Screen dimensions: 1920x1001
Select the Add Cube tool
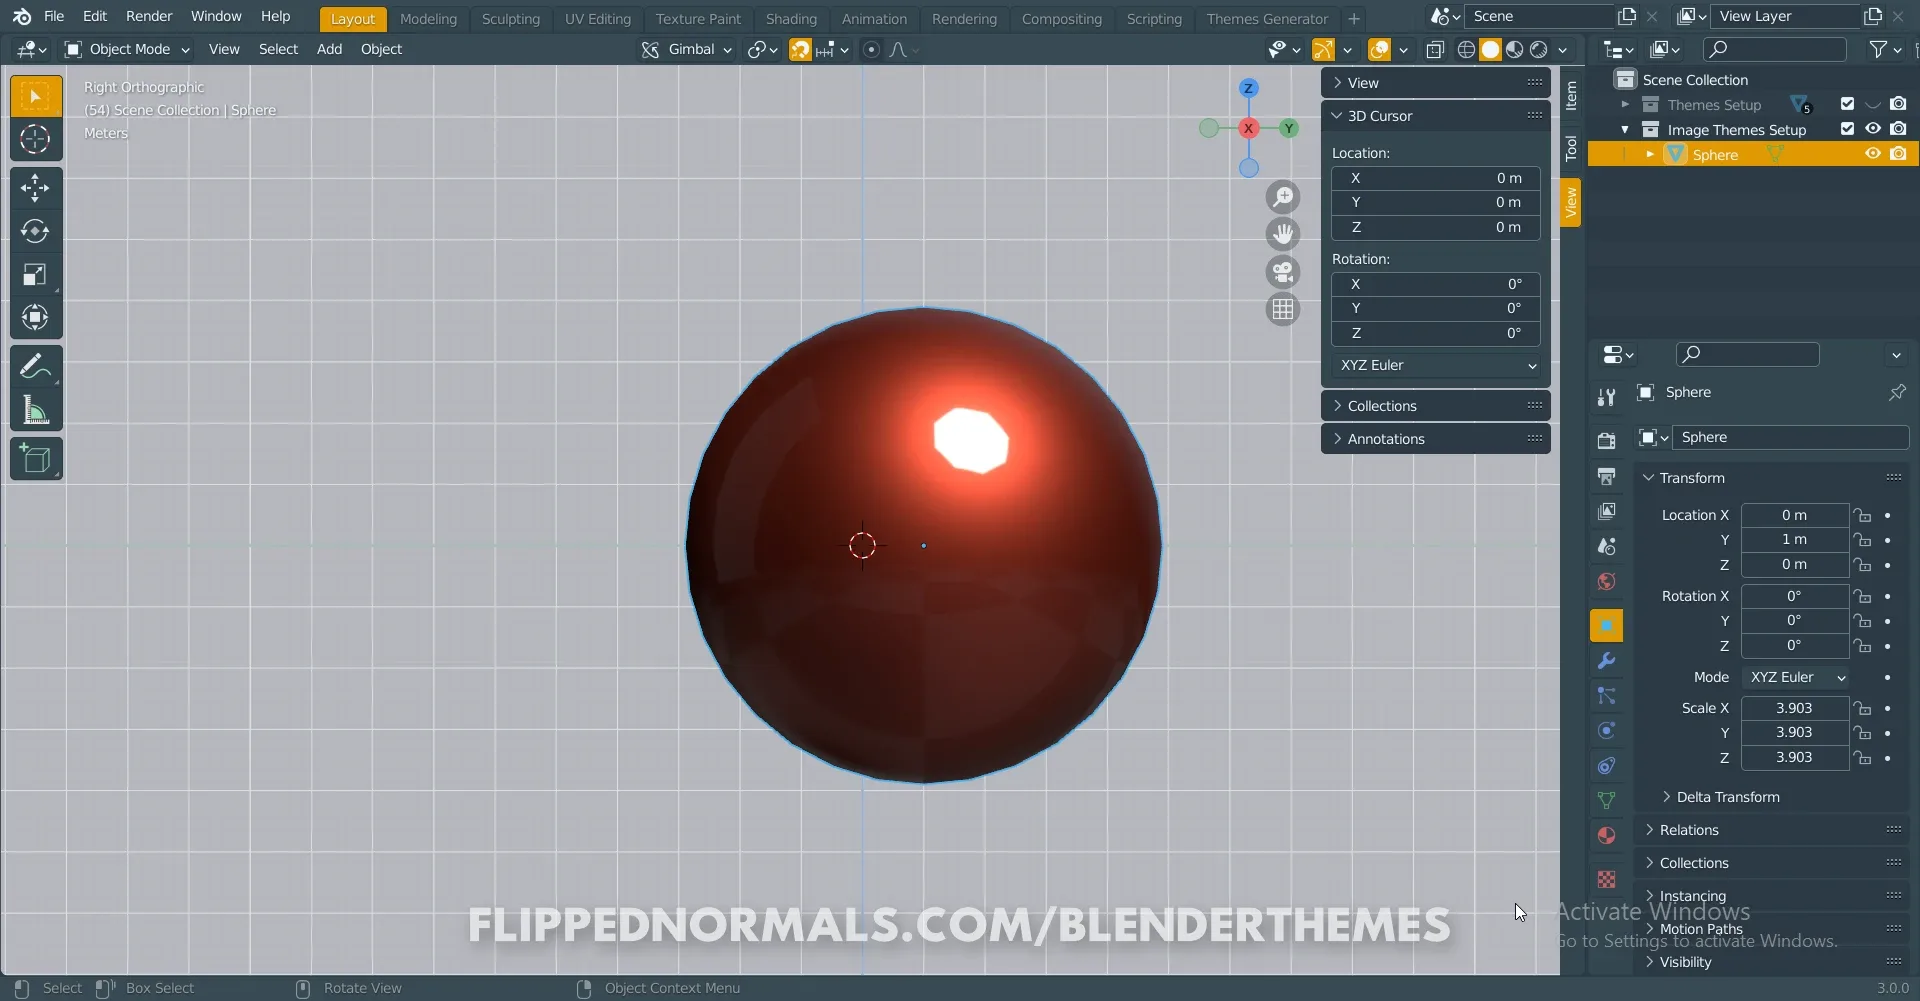[36, 459]
